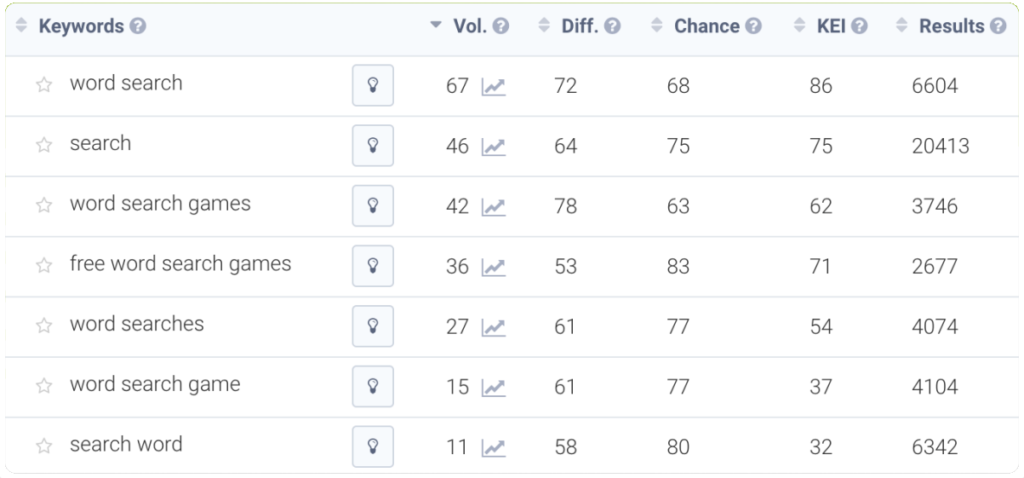Show volume trend chart for 'word search'

tap(493, 87)
